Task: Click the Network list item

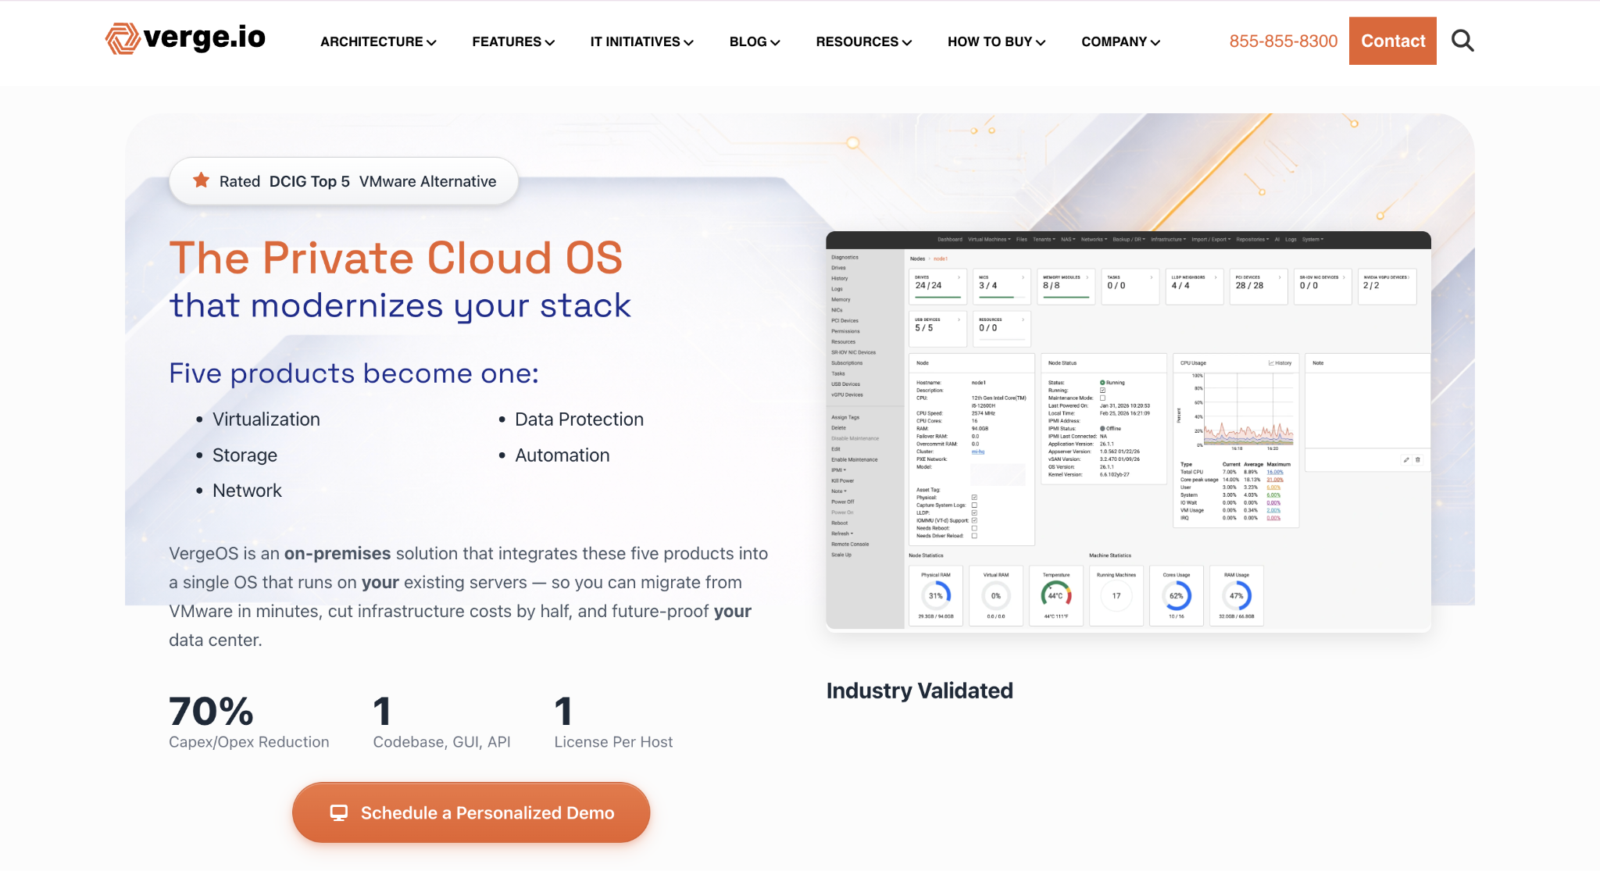Action: [247, 490]
